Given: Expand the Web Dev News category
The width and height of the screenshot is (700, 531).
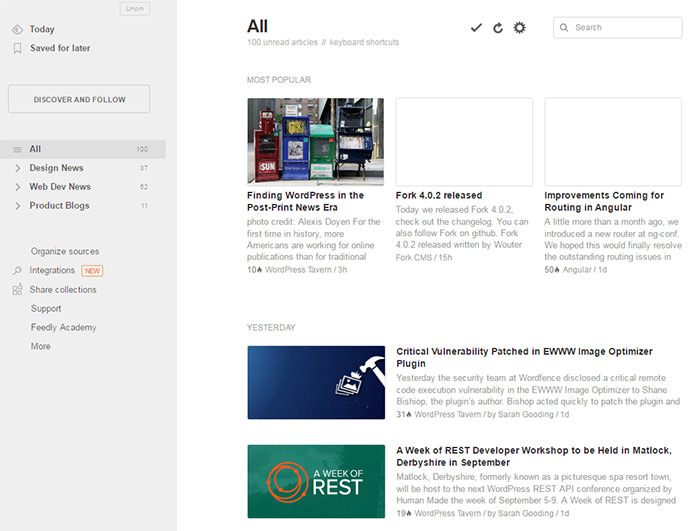Looking at the screenshot, I should 17,187.
